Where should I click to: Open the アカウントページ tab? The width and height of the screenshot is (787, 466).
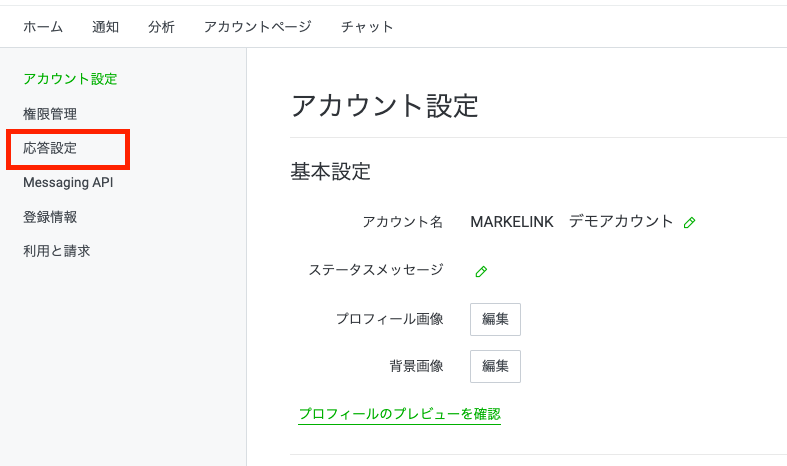coord(257,27)
